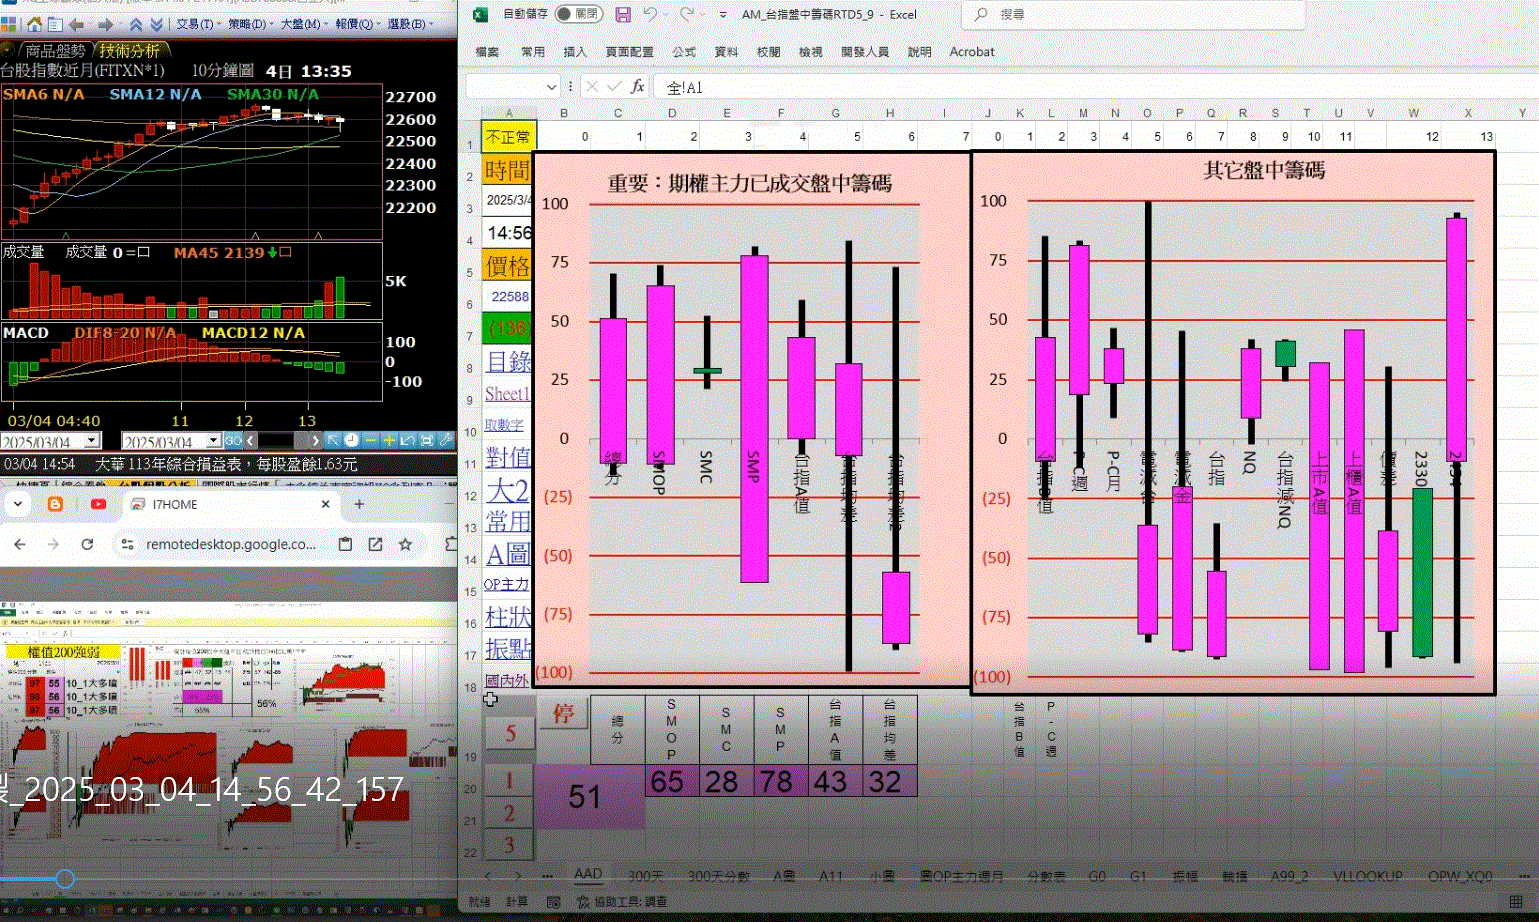Click the chart scroll left arrow
Viewport: 1539px width, 922px height.
[x=250, y=440]
